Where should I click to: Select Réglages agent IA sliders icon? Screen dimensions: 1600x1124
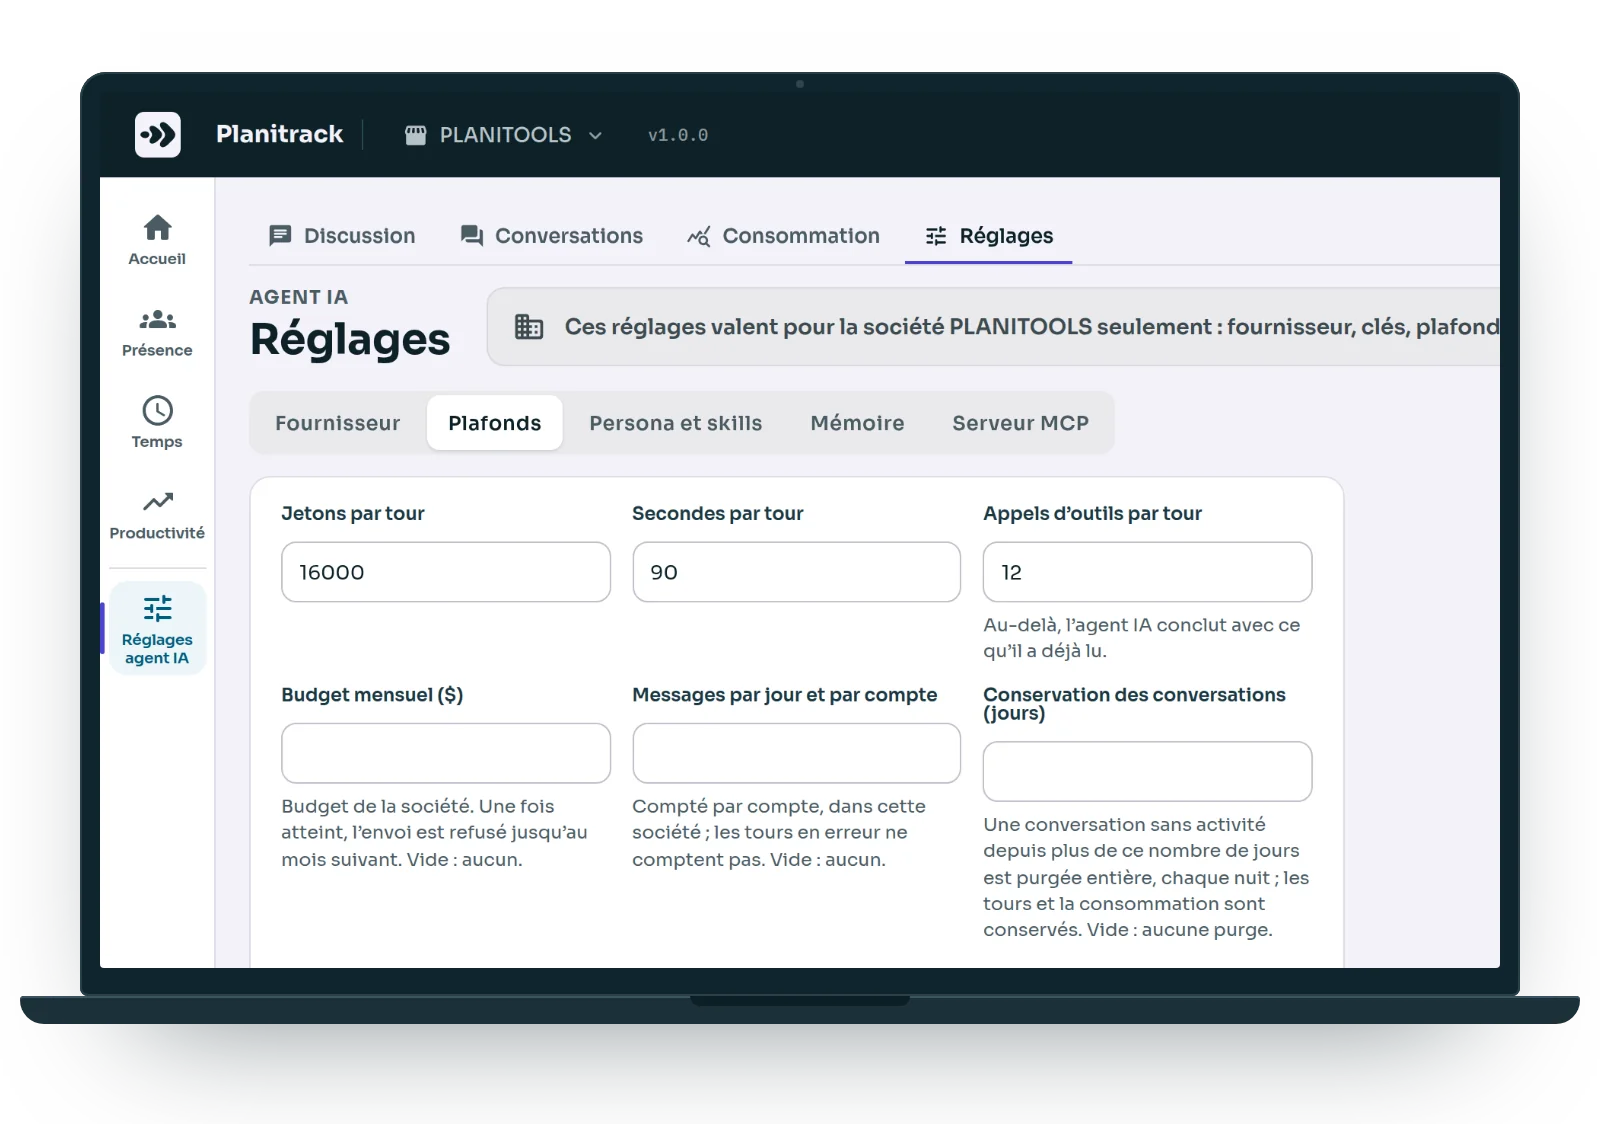coord(157,608)
